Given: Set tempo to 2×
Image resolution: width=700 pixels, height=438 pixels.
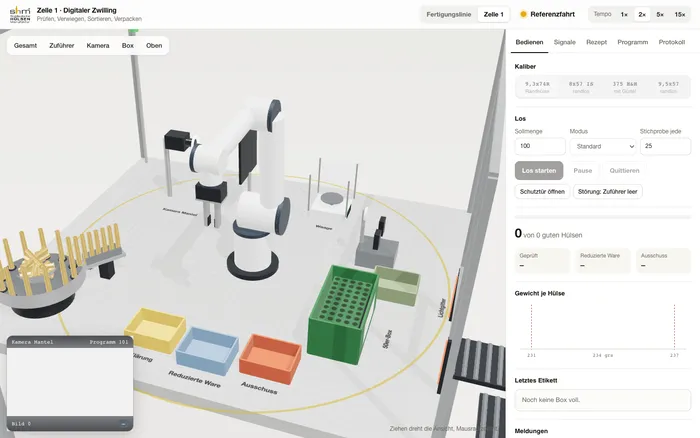Looking at the screenshot, I should pyautogui.click(x=642, y=14).
